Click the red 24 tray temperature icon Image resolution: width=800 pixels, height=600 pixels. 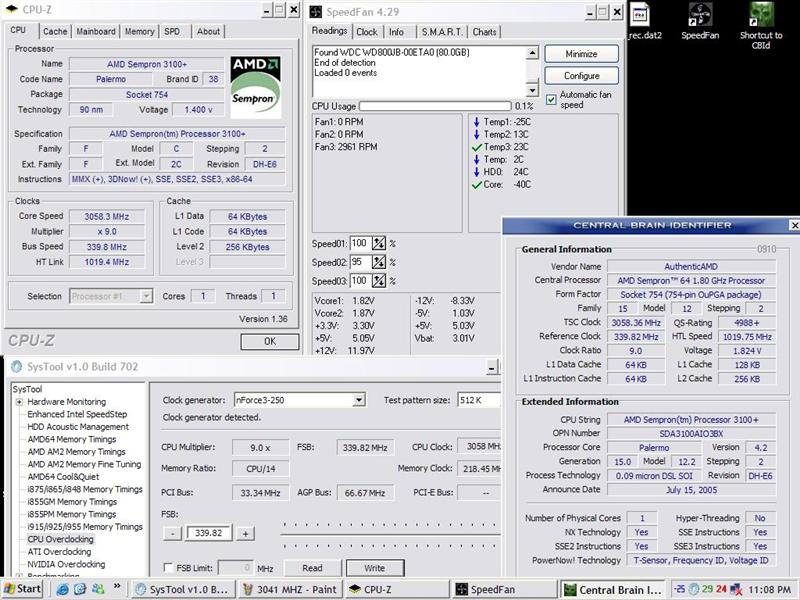click(x=721, y=589)
